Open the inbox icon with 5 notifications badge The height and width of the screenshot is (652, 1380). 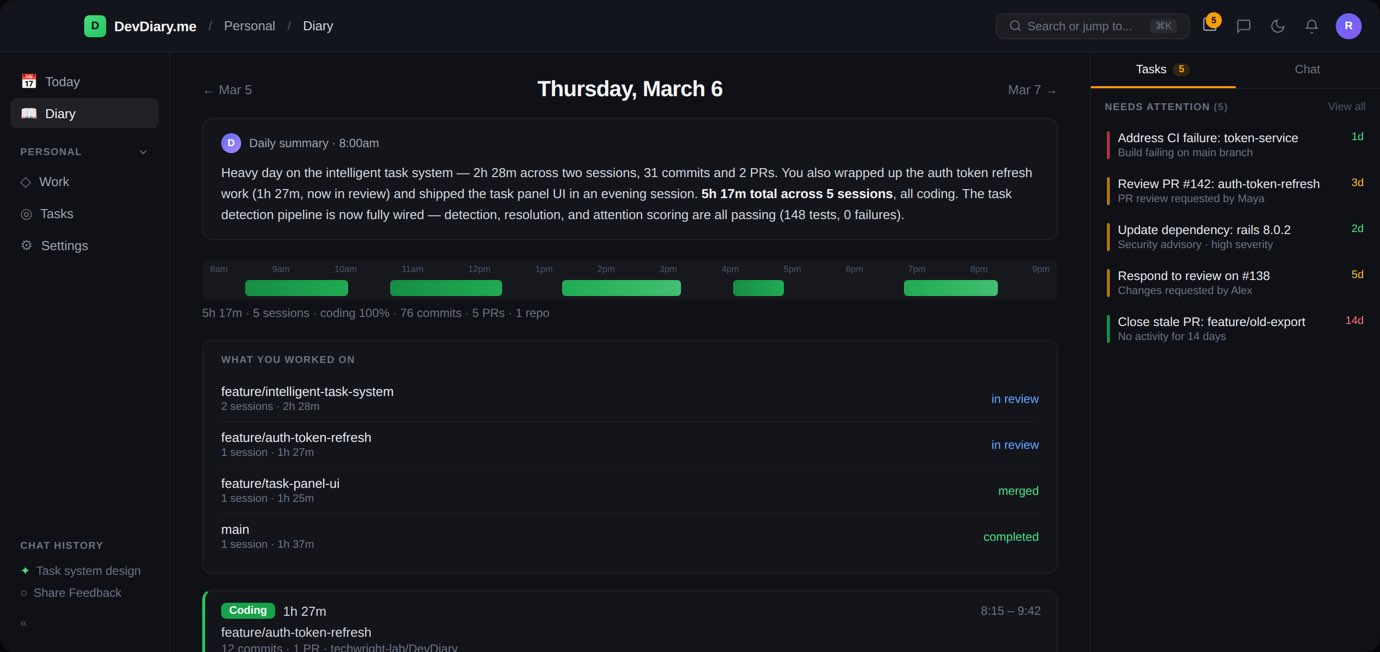[x=1209, y=26]
